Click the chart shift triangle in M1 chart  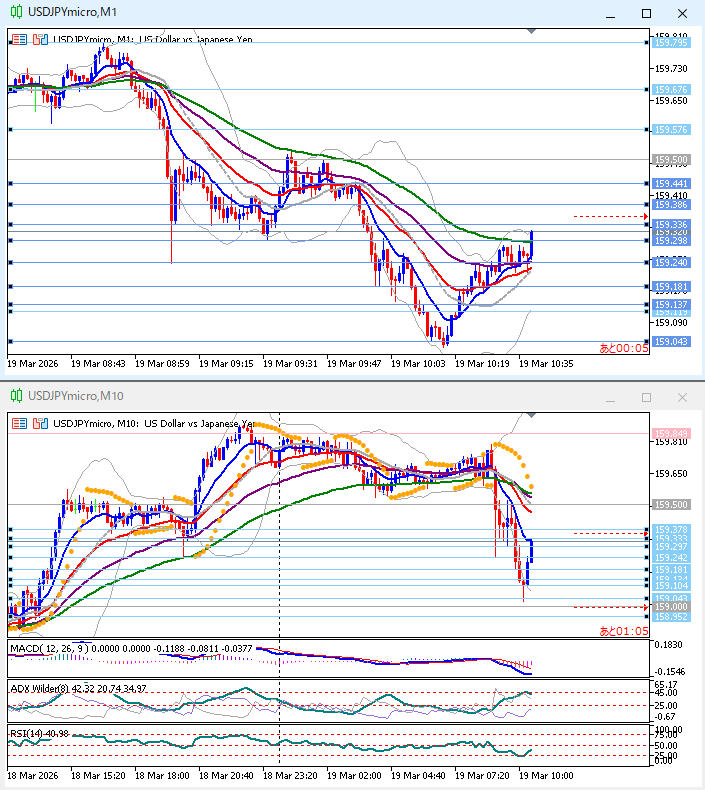(x=531, y=33)
